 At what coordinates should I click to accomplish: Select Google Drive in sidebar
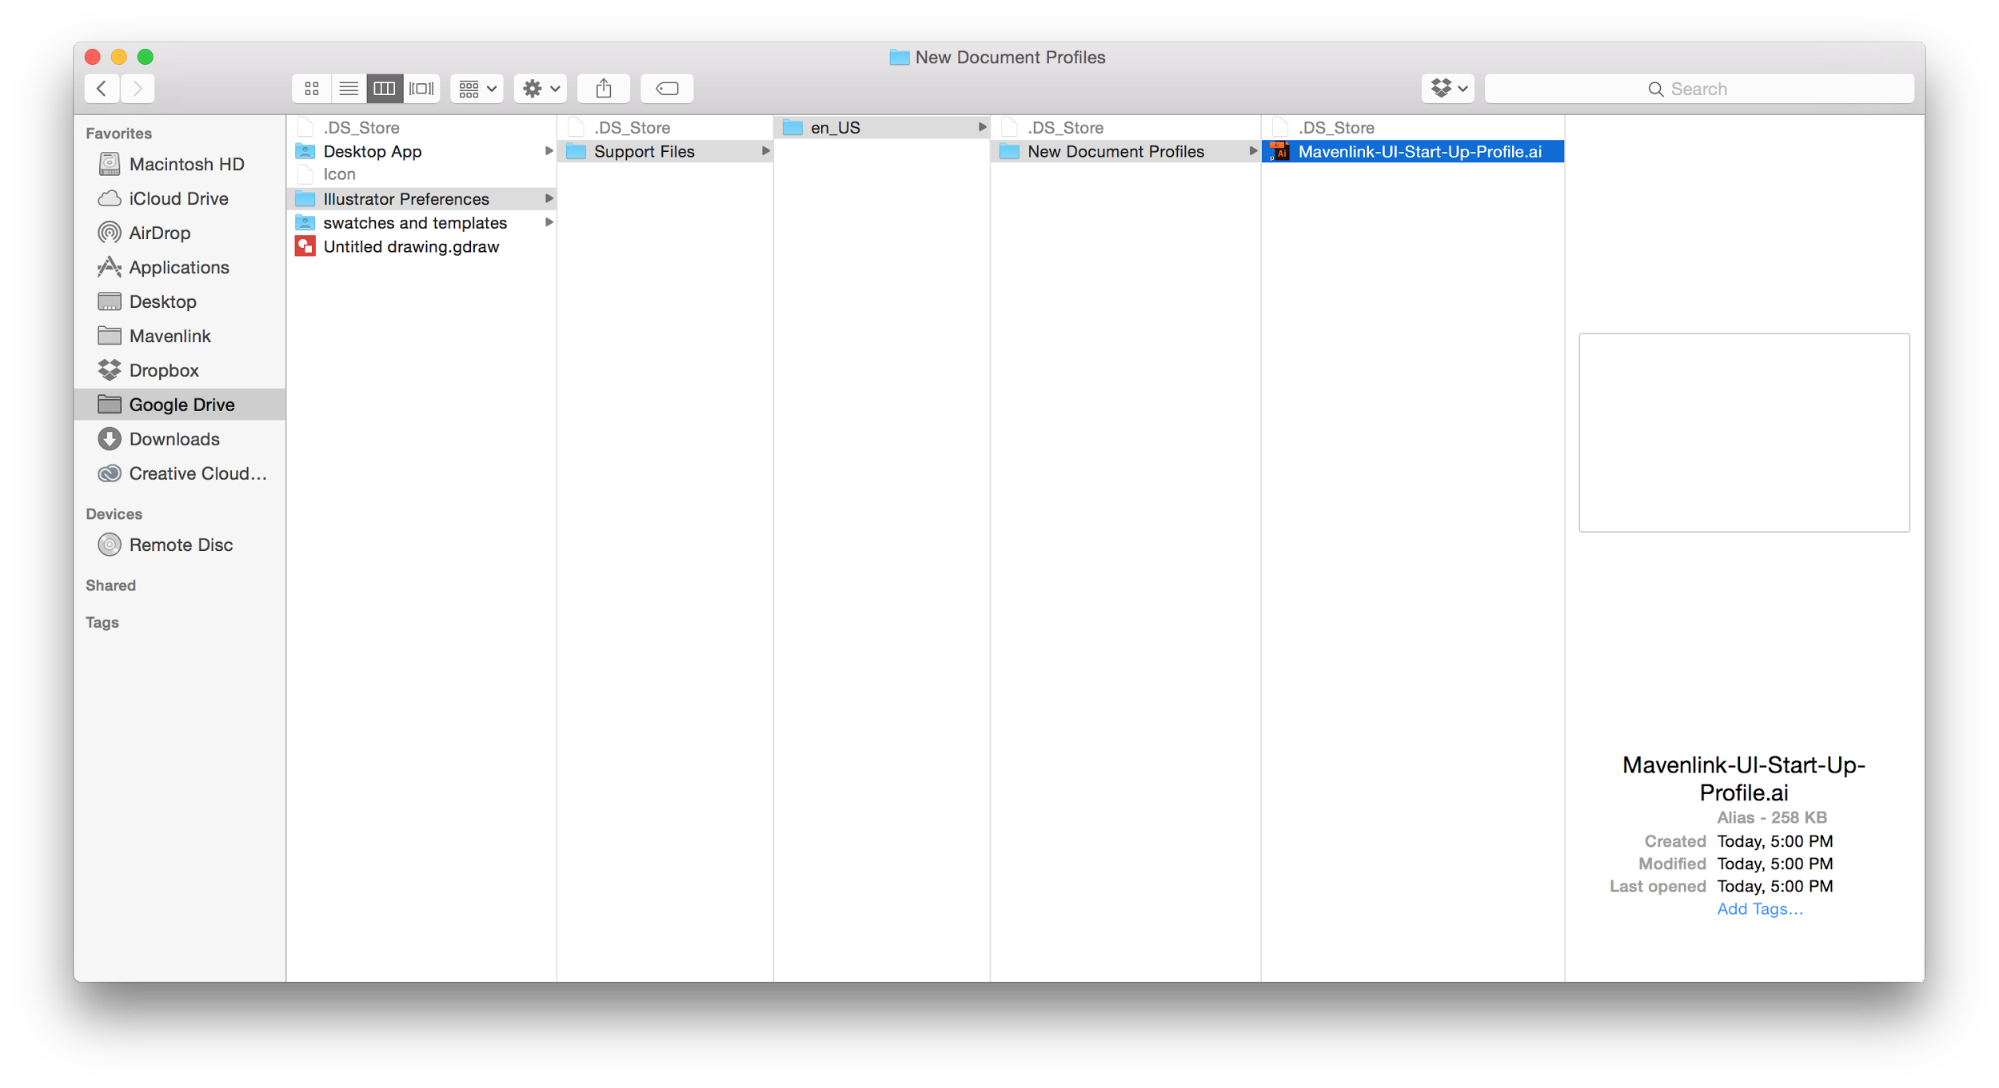point(180,405)
